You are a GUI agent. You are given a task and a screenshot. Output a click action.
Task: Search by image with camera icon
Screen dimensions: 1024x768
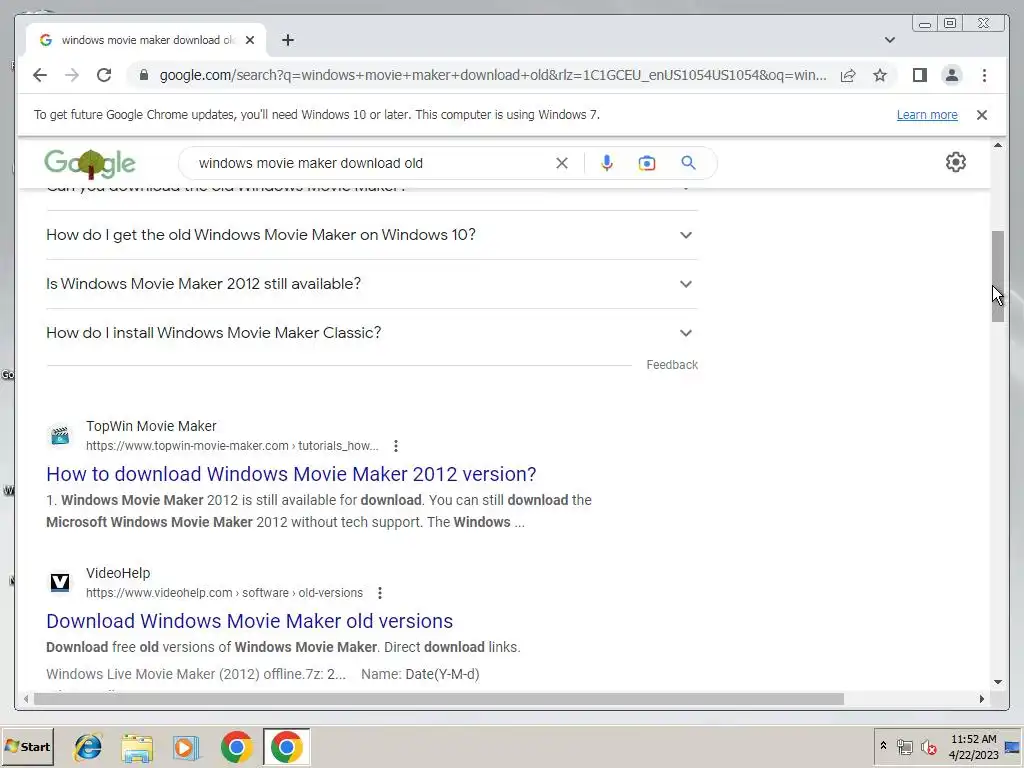(x=647, y=163)
